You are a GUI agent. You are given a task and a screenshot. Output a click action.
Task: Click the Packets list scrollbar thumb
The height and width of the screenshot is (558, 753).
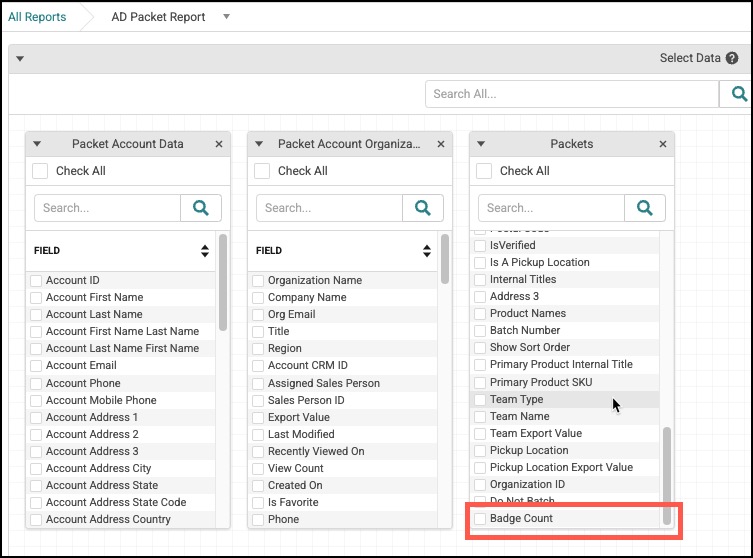[667, 475]
